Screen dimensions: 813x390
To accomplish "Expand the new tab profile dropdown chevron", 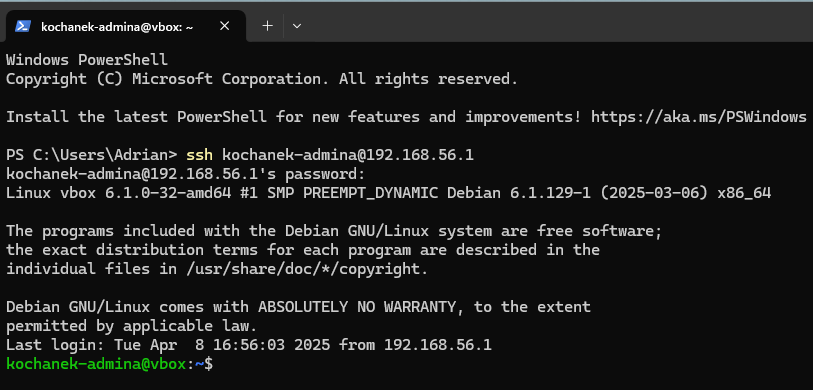I will [x=297, y=26].
